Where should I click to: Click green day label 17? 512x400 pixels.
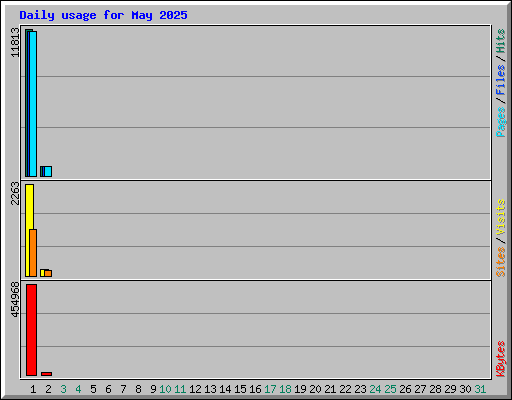[x=270, y=389]
